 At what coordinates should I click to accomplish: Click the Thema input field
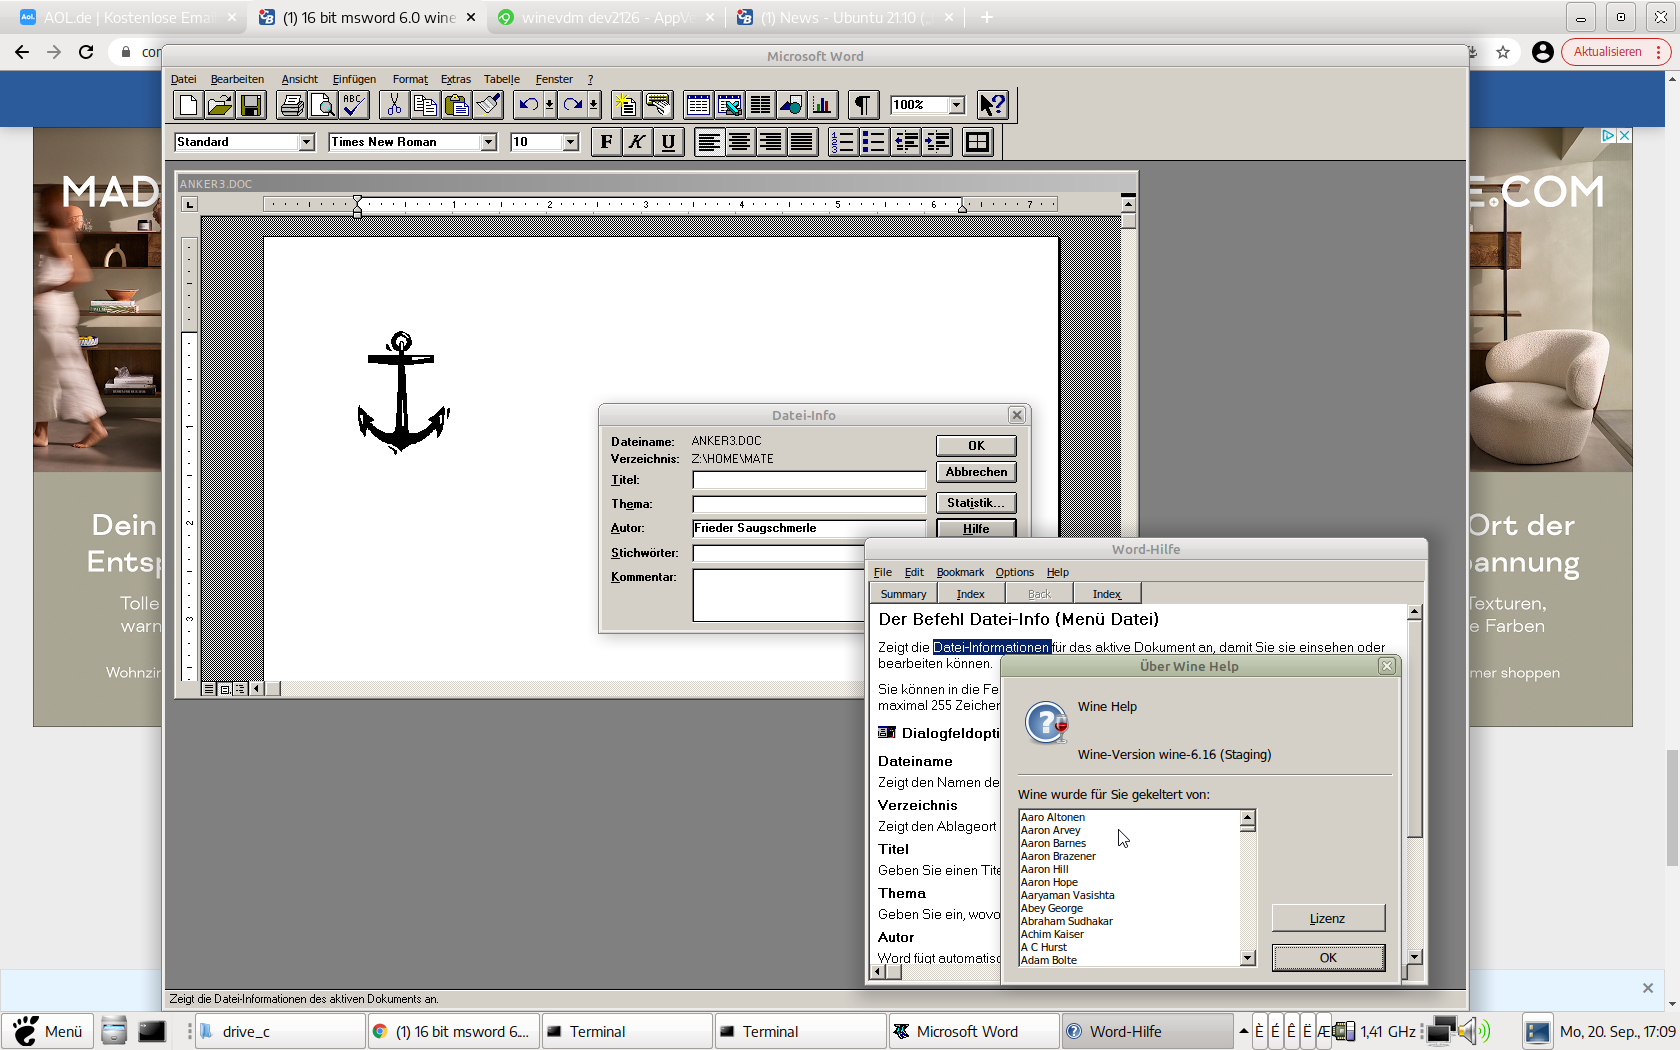coord(810,504)
